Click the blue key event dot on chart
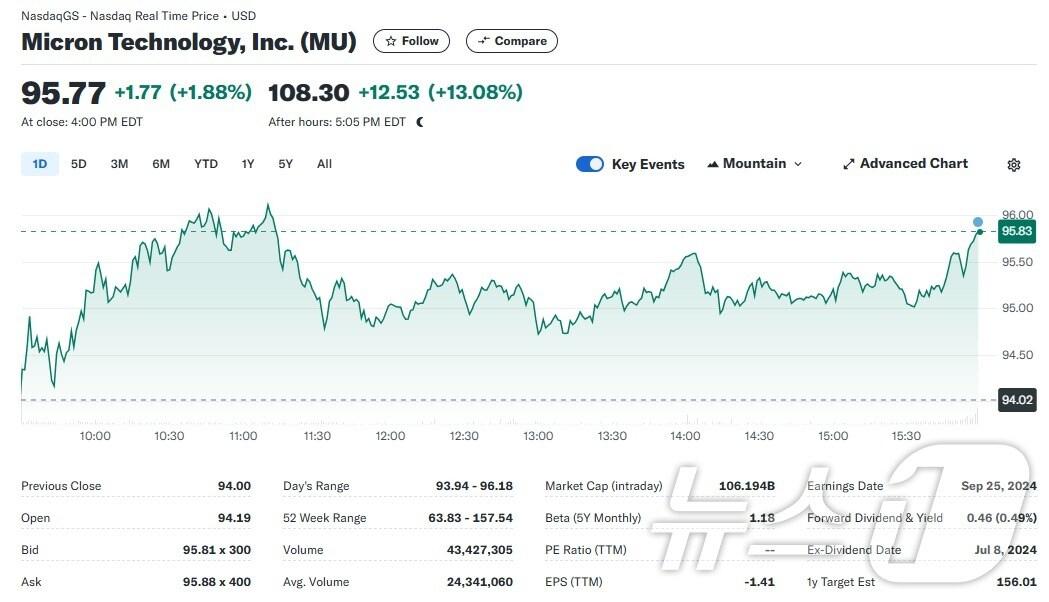The height and width of the screenshot is (602, 1049). (978, 222)
